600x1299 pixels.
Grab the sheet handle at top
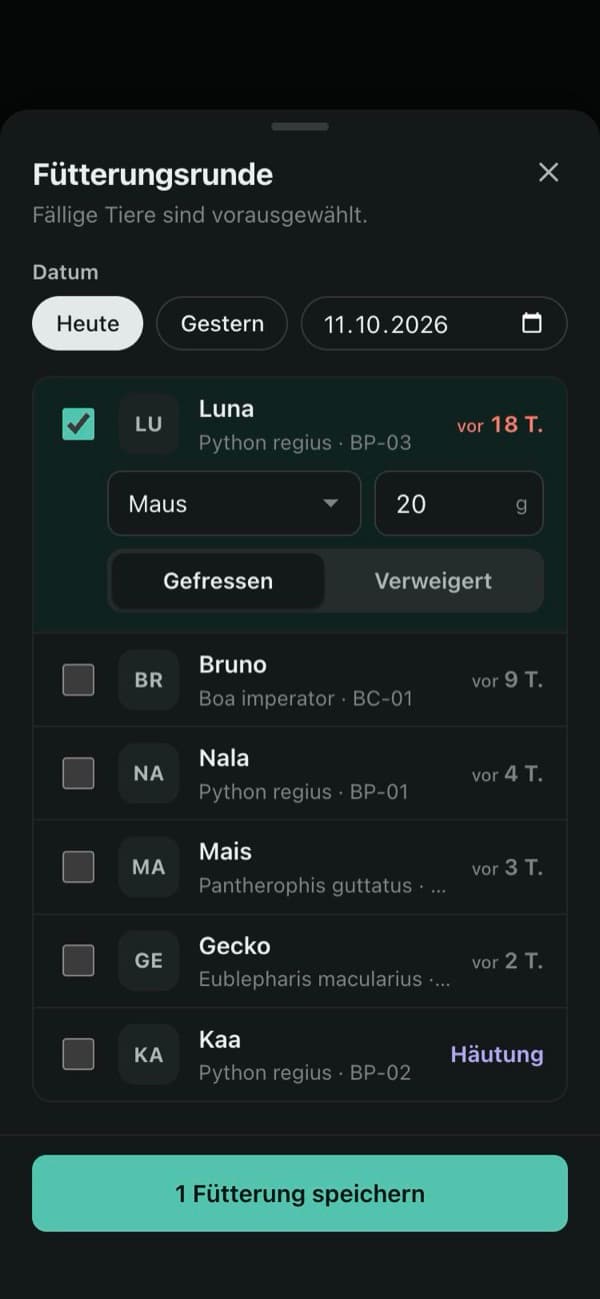(300, 126)
